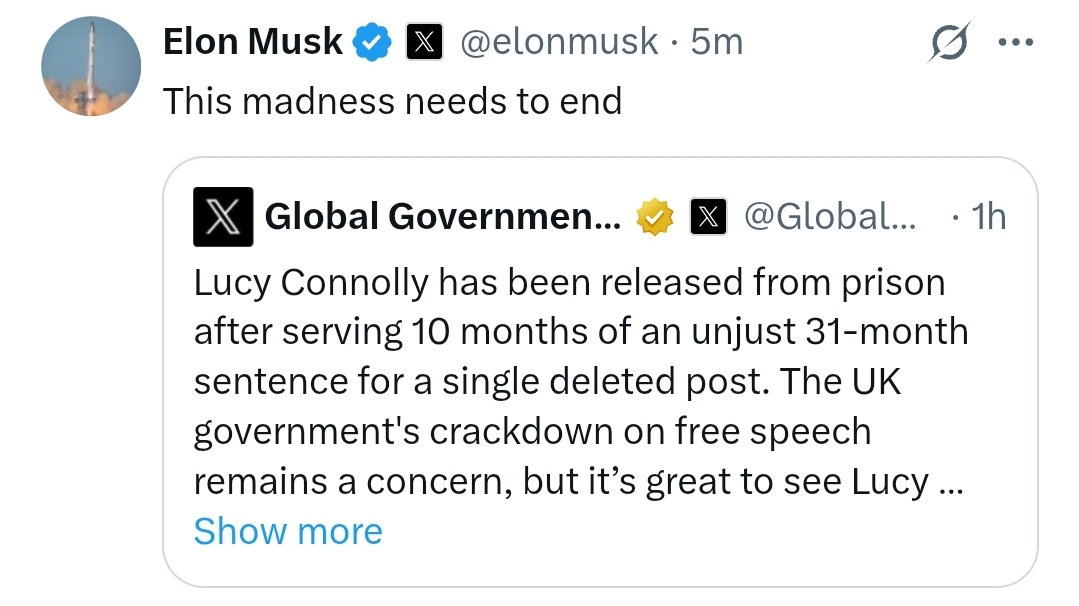Open the @elonmusk handle link

coord(559,43)
